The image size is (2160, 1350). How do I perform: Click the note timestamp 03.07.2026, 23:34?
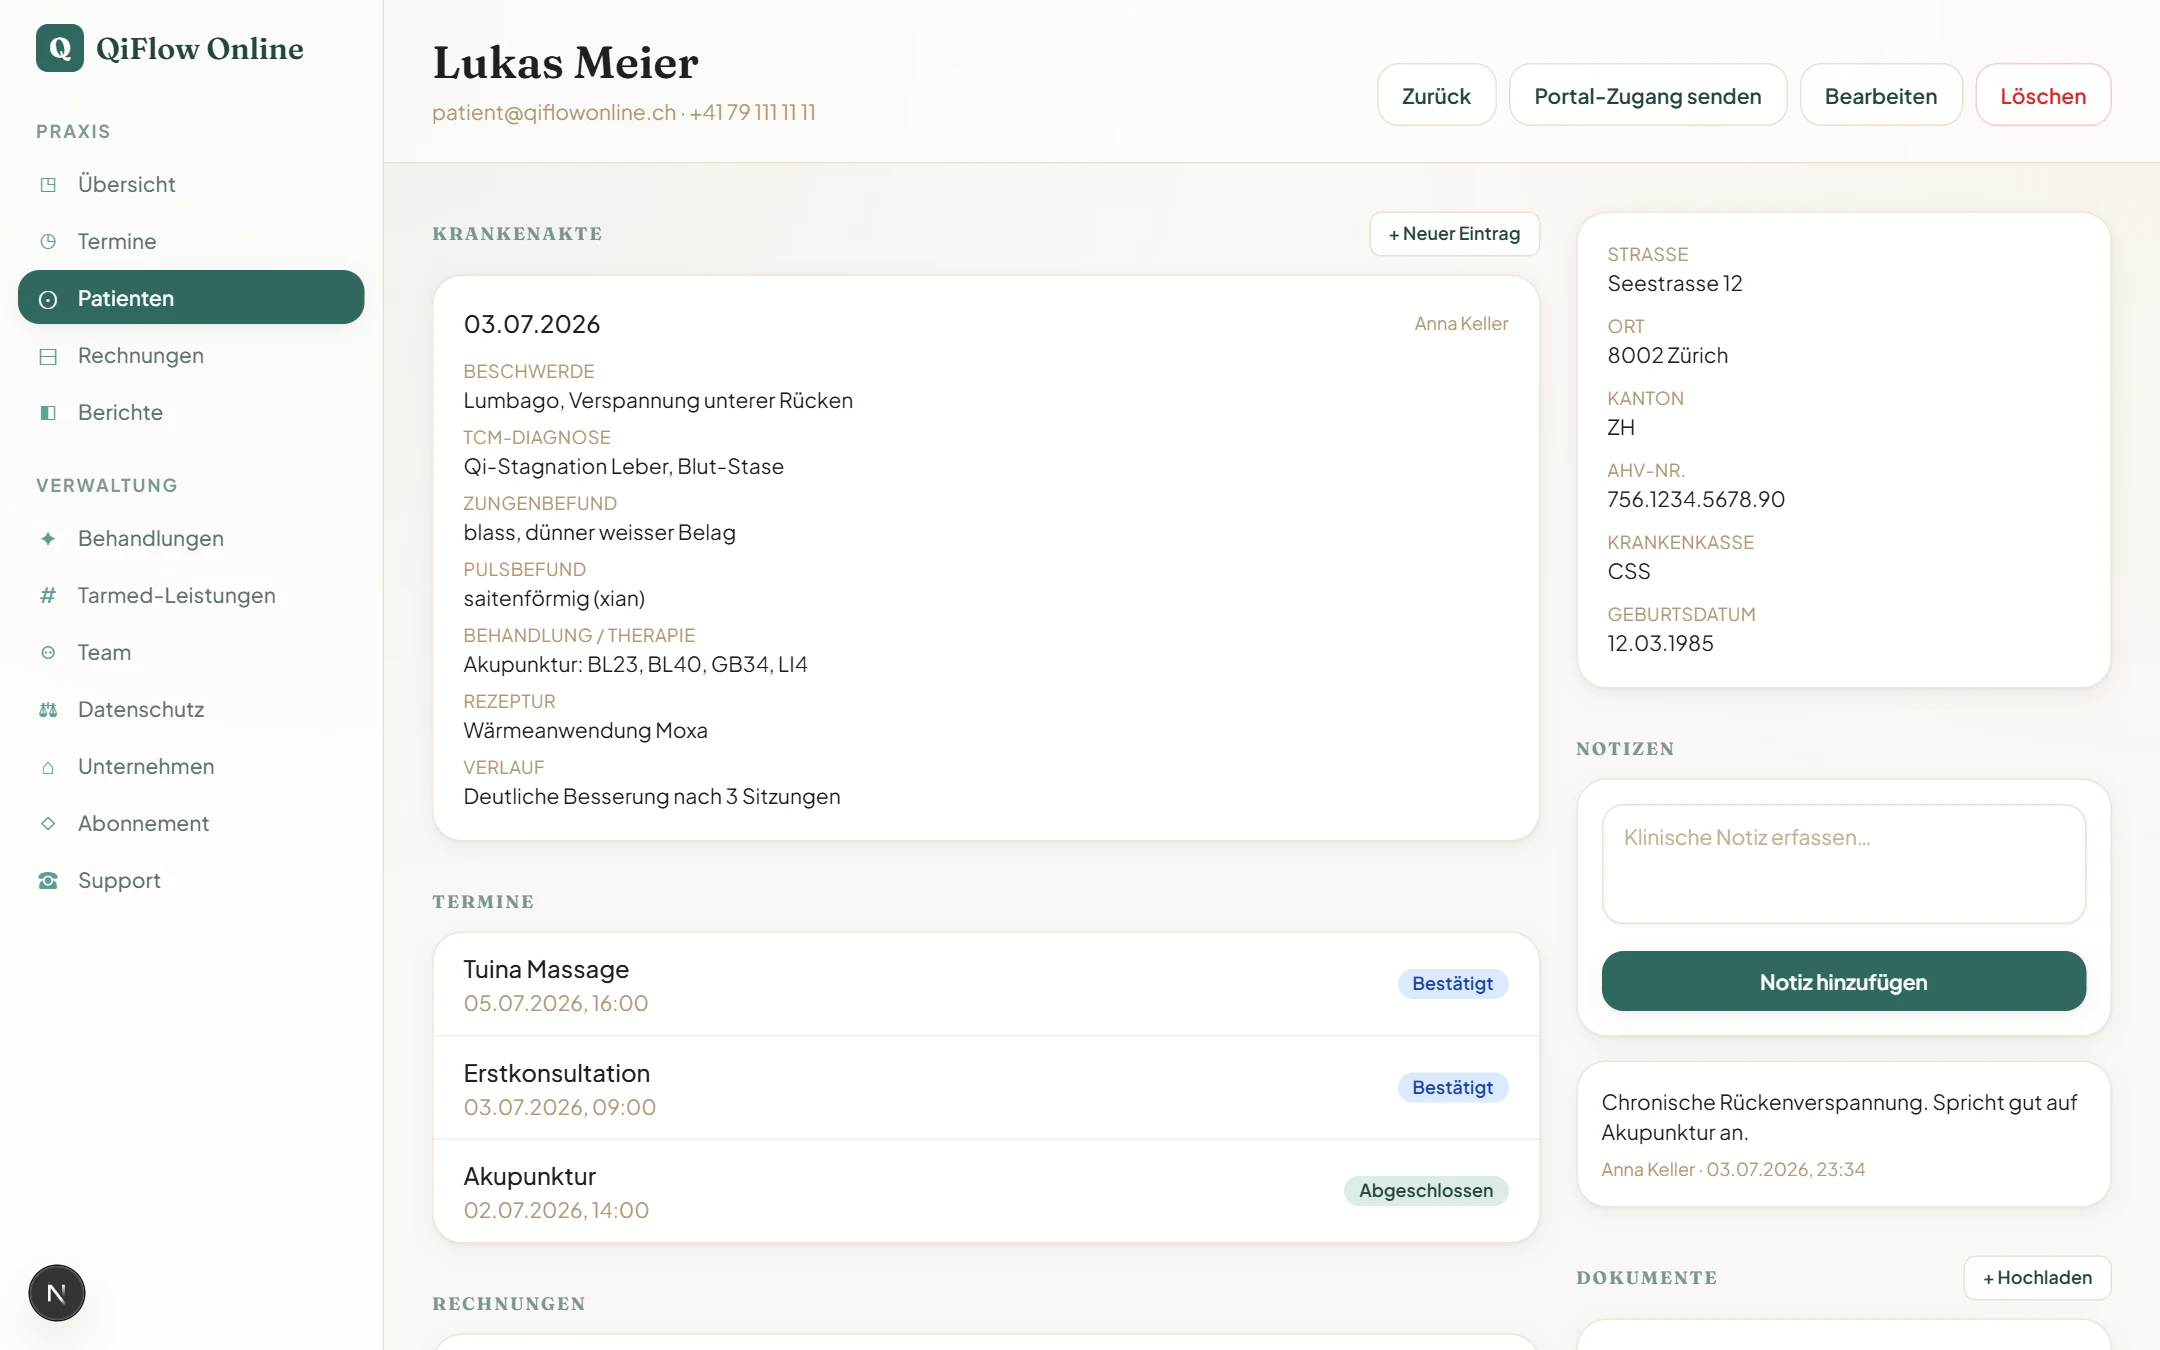tap(1785, 1169)
